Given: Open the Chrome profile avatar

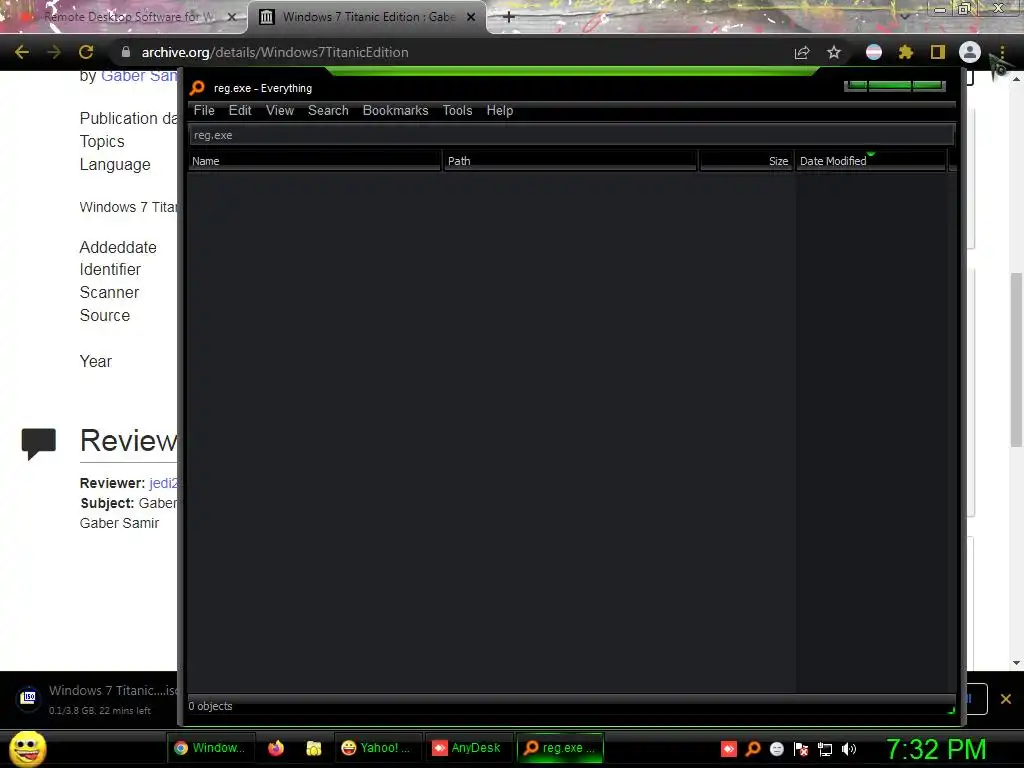Looking at the screenshot, I should tap(970, 52).
